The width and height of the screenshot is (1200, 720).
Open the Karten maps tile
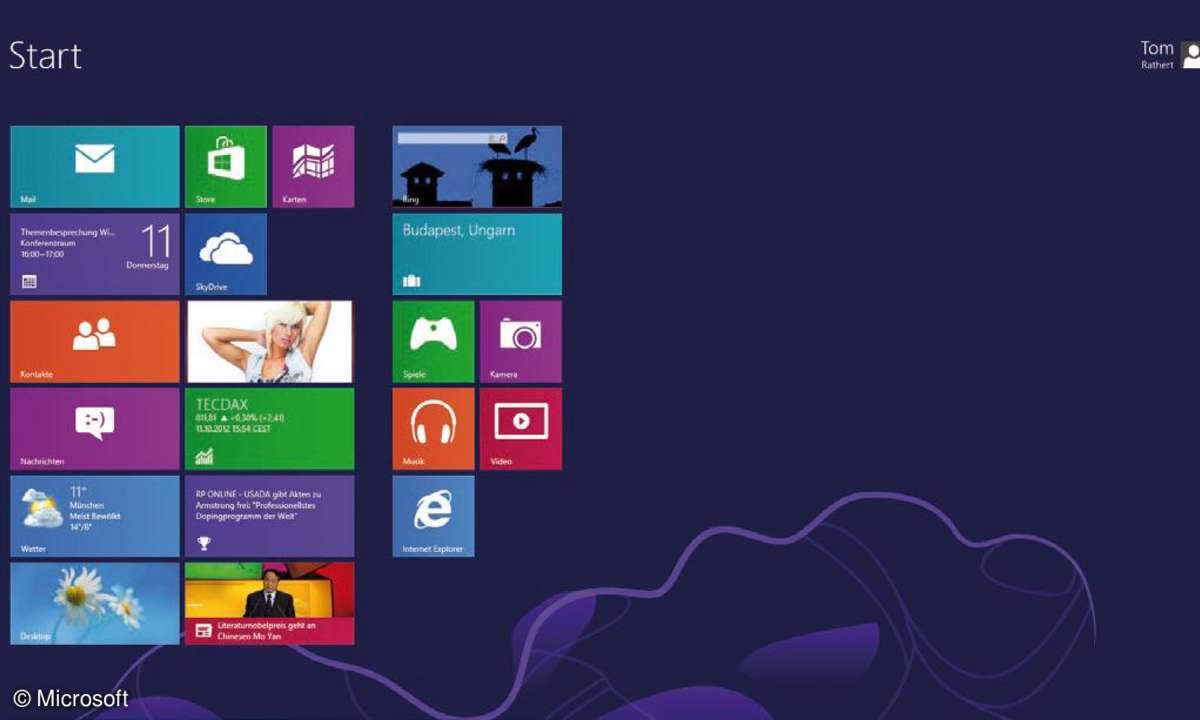point(313,166)
